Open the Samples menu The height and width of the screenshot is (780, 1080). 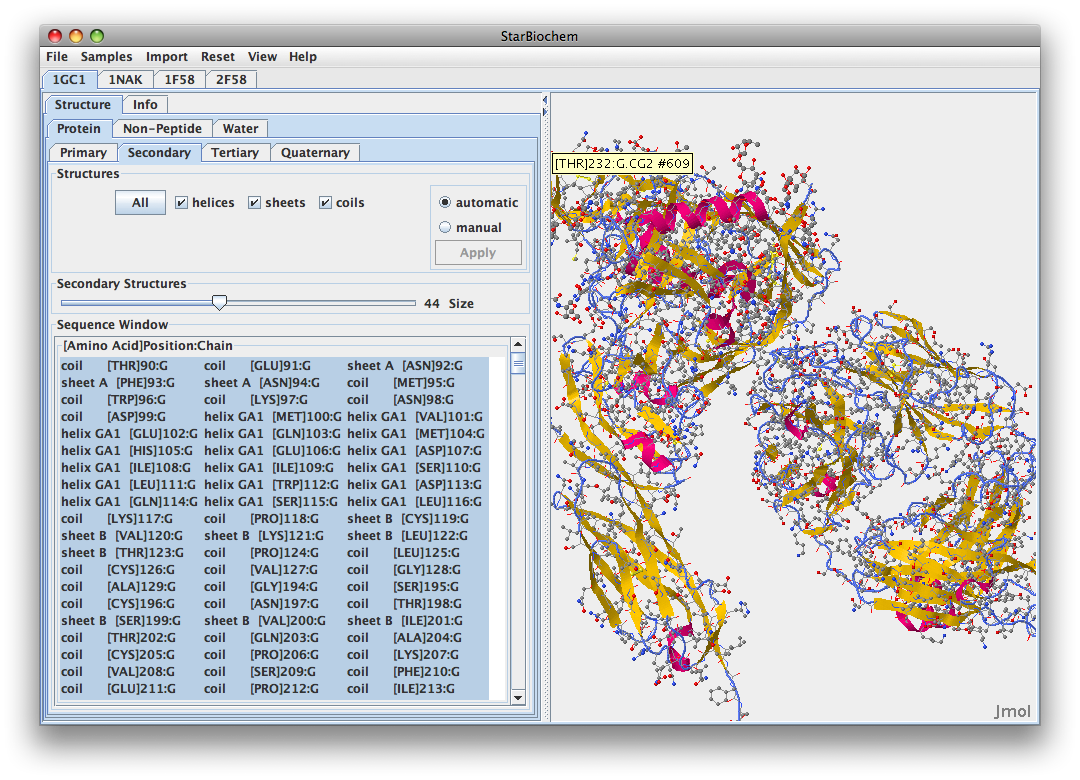click(x=106, y=57)
